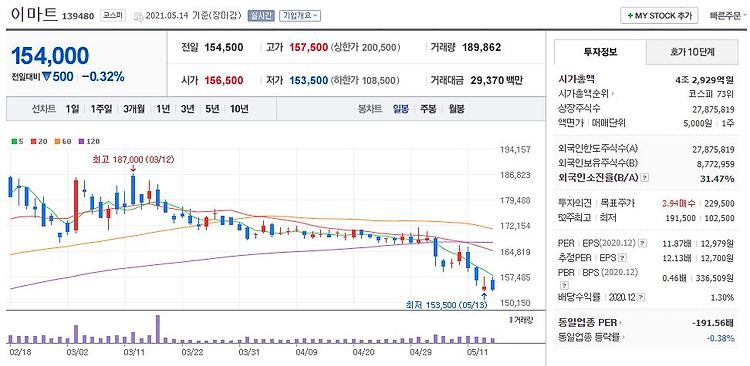750x366 pixels.
Task: Click the 고가 value 157,500
Action: (309, 47)
